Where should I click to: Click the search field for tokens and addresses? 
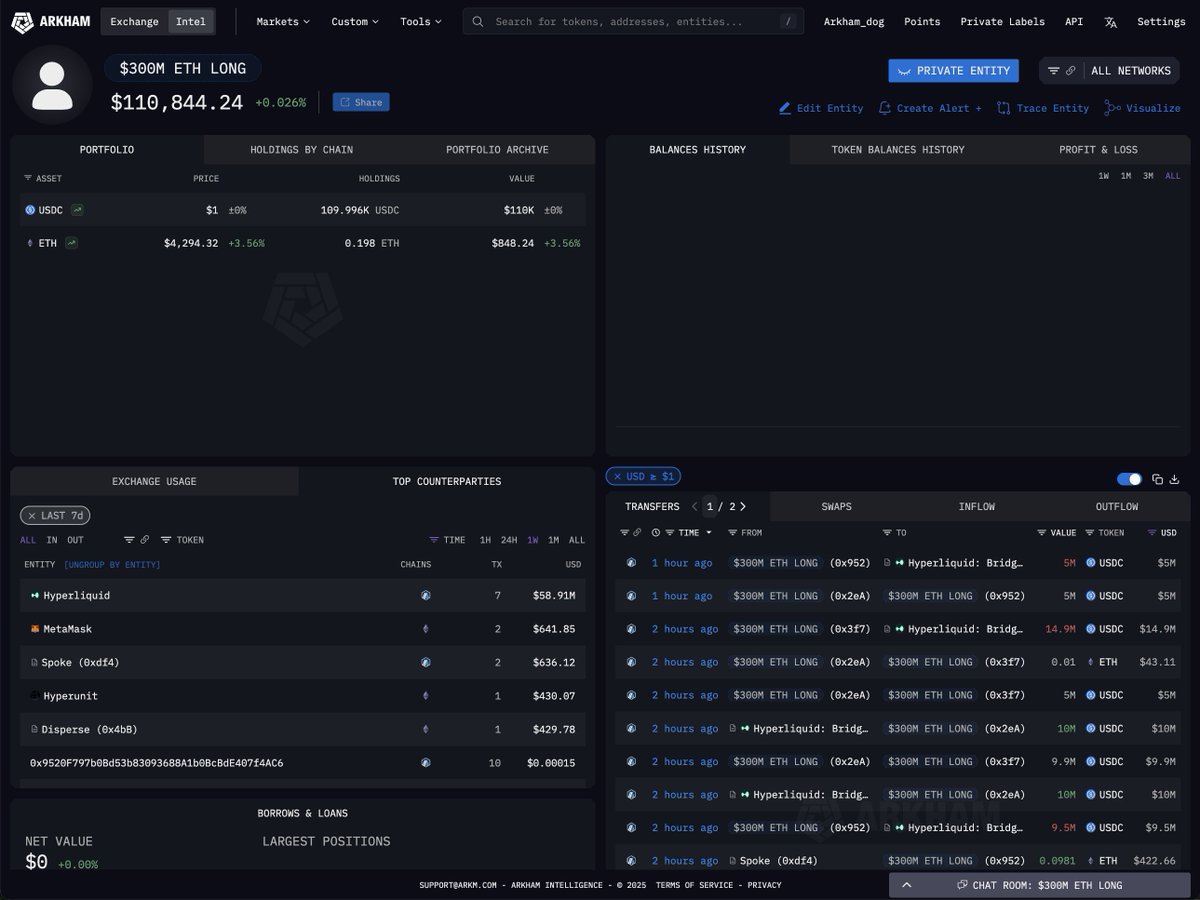(633, 22)
